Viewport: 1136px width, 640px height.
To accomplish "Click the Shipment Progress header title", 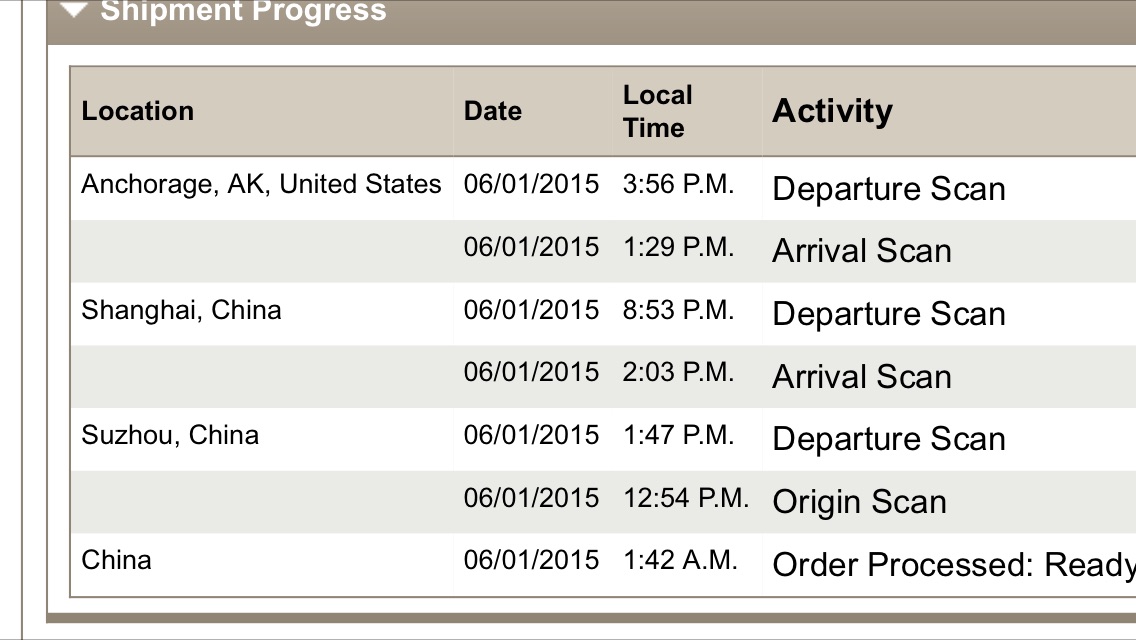I will coord(243,10).
